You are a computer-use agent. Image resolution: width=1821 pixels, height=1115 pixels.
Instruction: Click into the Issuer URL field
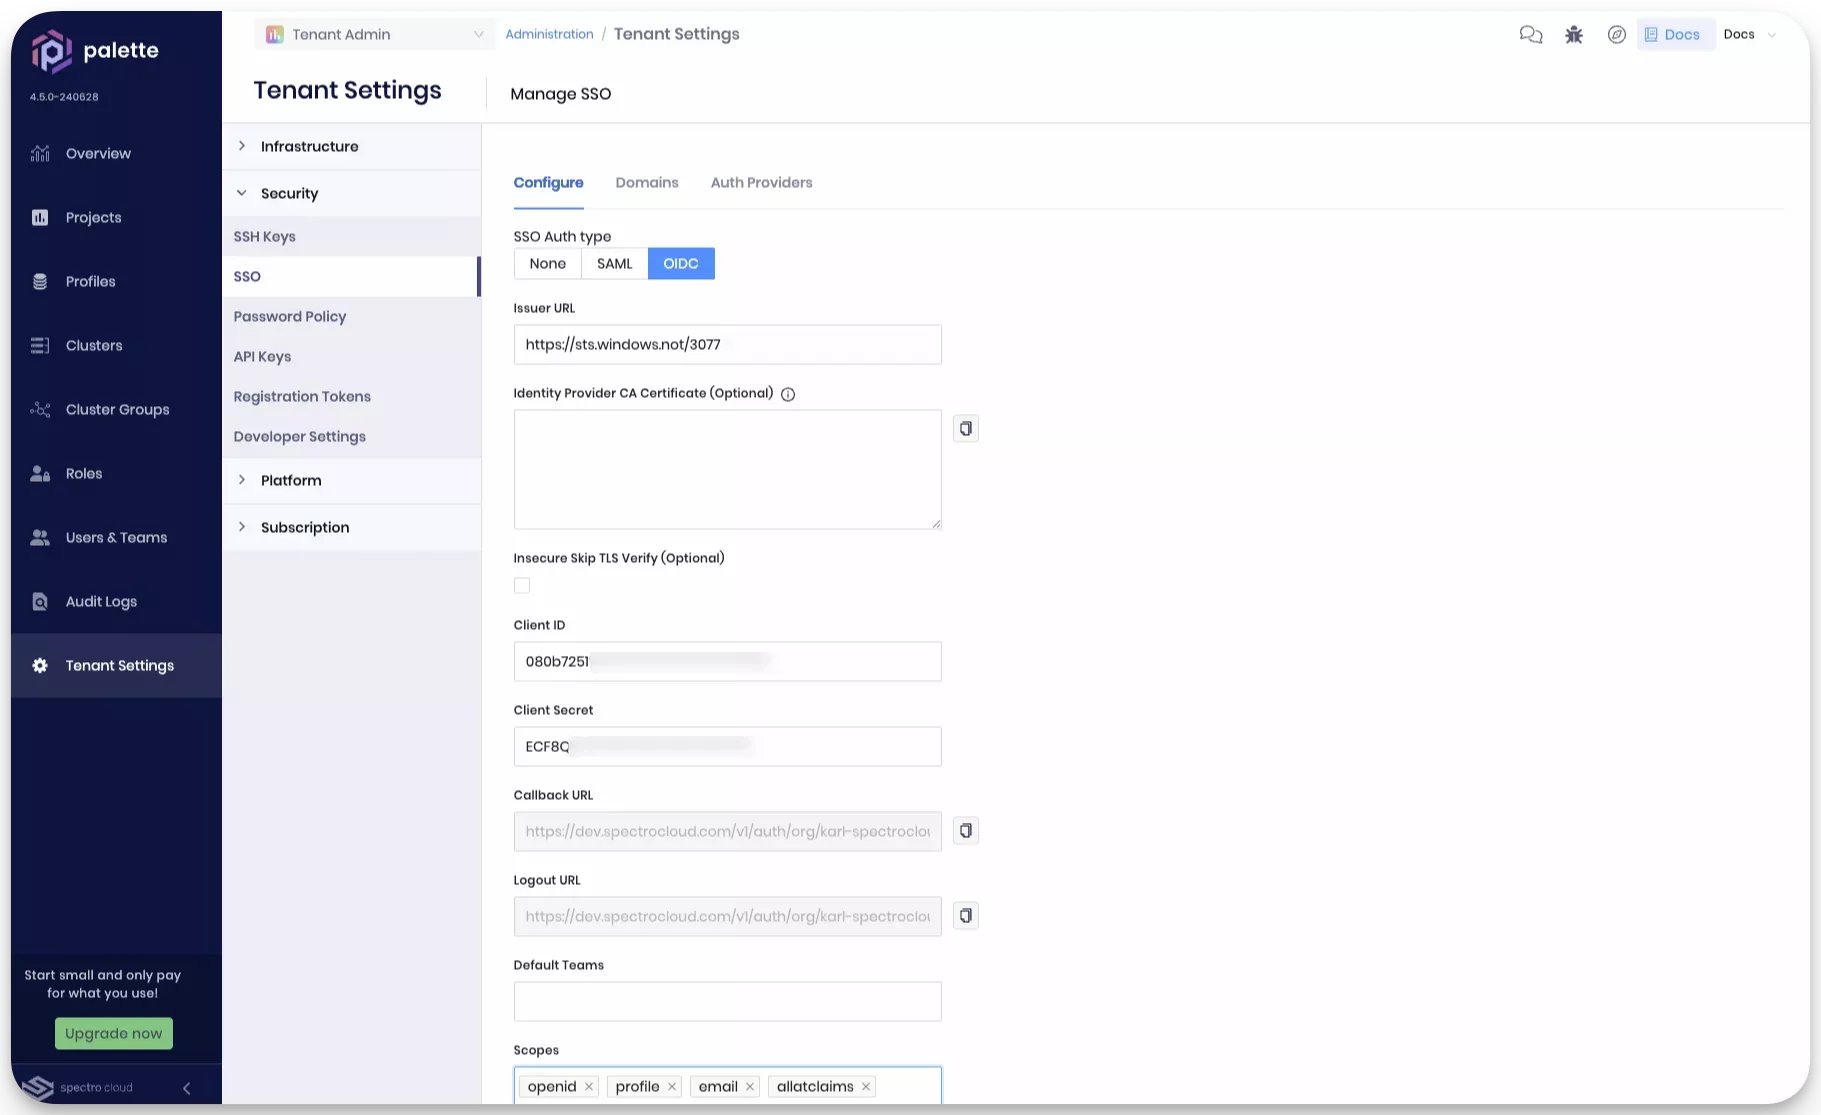727,345
